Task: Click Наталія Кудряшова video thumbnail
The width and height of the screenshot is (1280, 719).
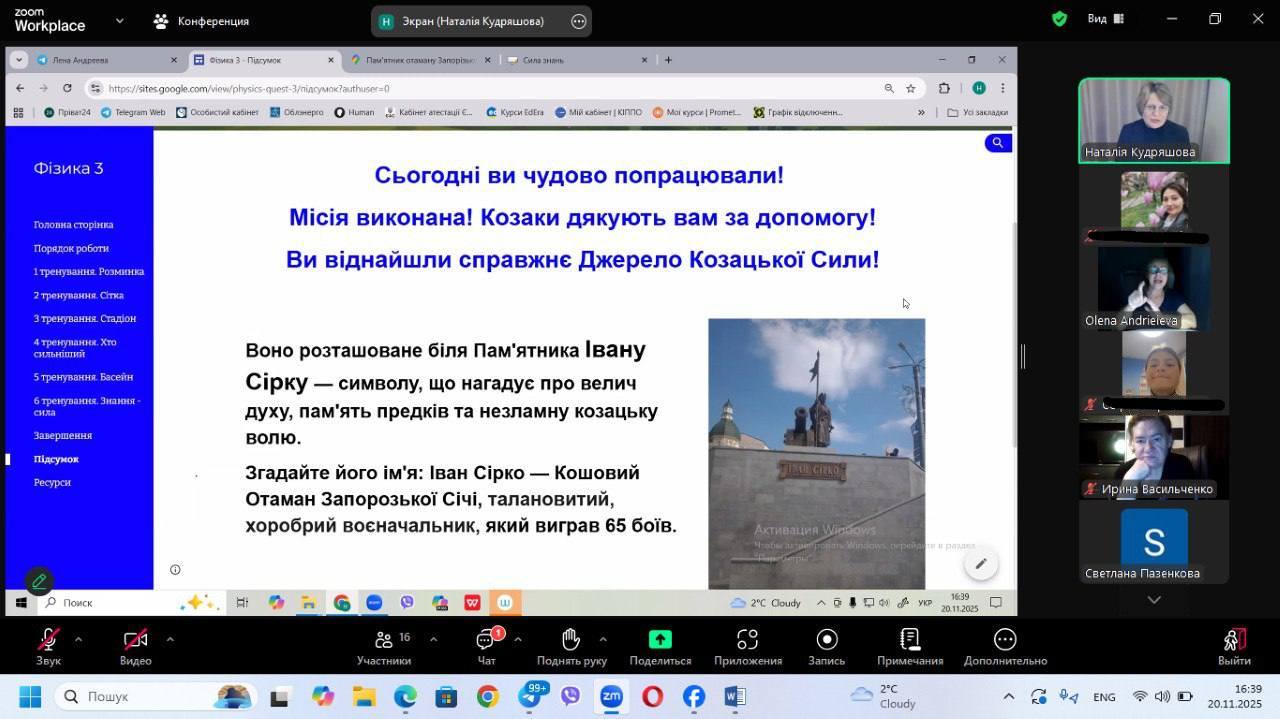Action: 1154,120
